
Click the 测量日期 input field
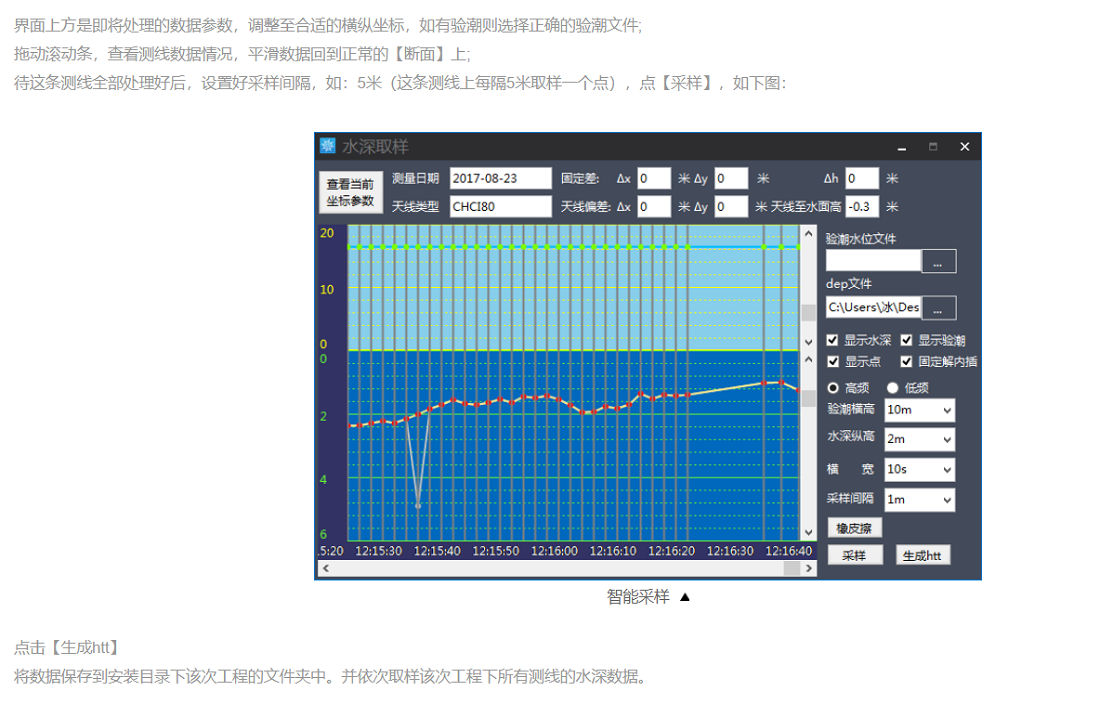click(500, 179)
